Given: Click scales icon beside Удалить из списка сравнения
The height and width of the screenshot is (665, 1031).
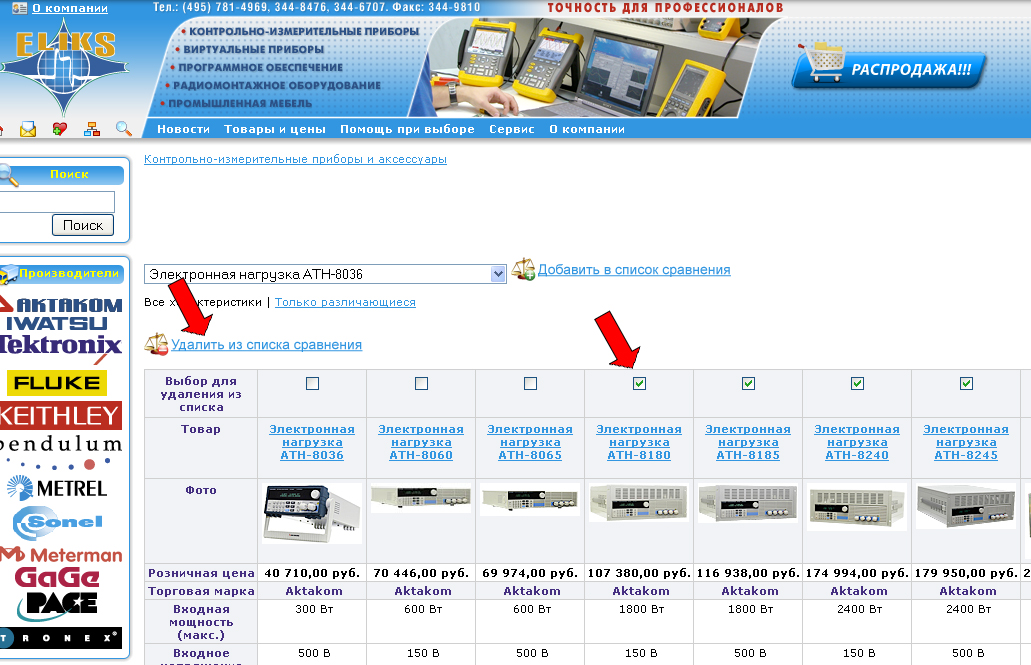Looking at the screenshot, I should click(156, 344).
